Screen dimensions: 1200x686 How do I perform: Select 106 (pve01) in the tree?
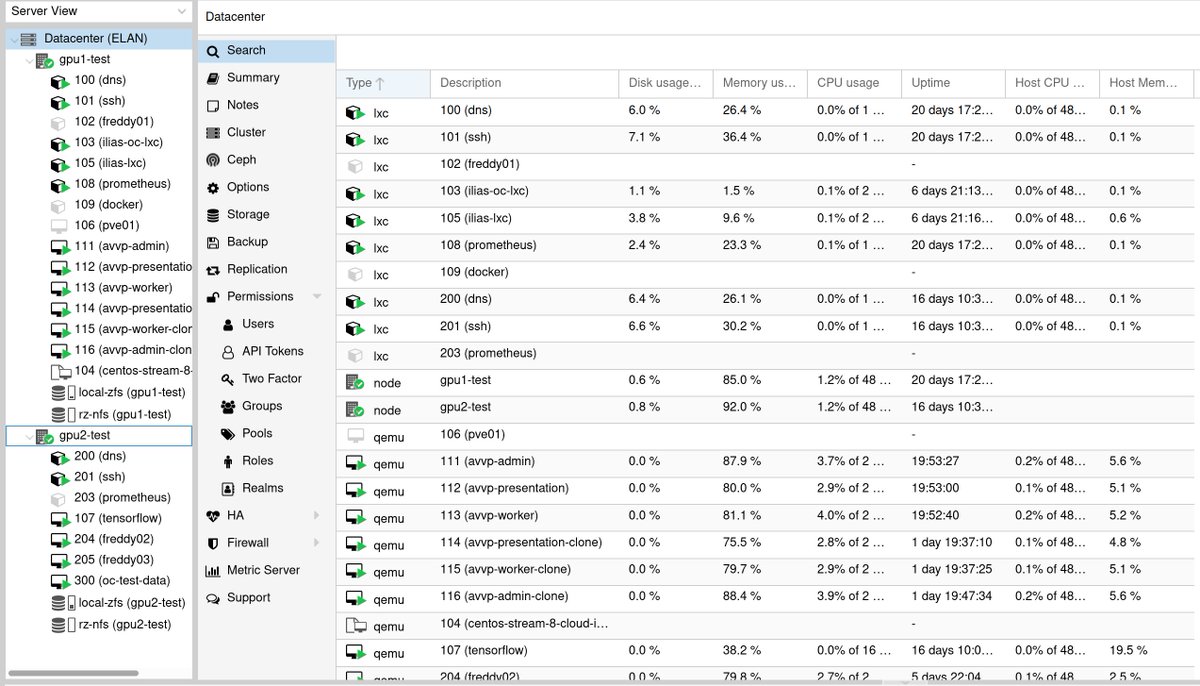click(107, 226)
